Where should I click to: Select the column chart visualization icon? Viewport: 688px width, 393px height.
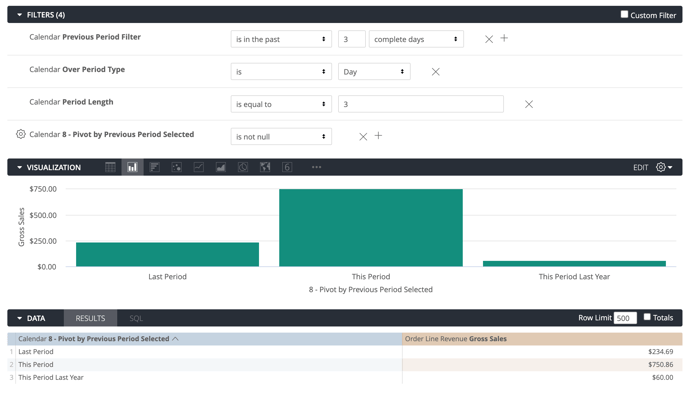coord(132,167)
